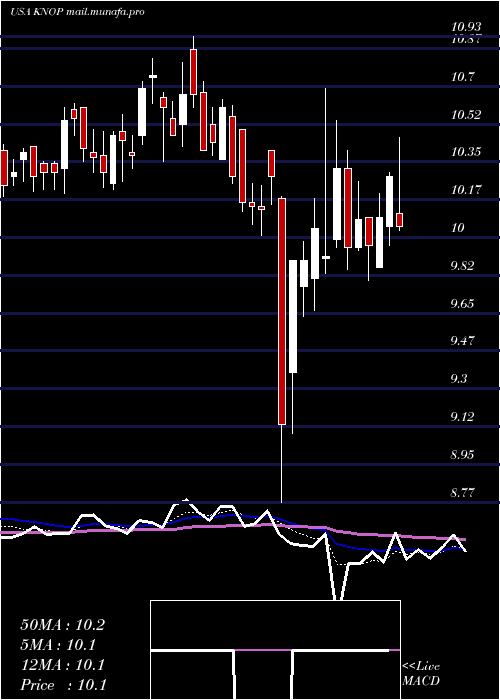
Task: Click the 10.7 price axis label
Action: [x=462, y=77]
